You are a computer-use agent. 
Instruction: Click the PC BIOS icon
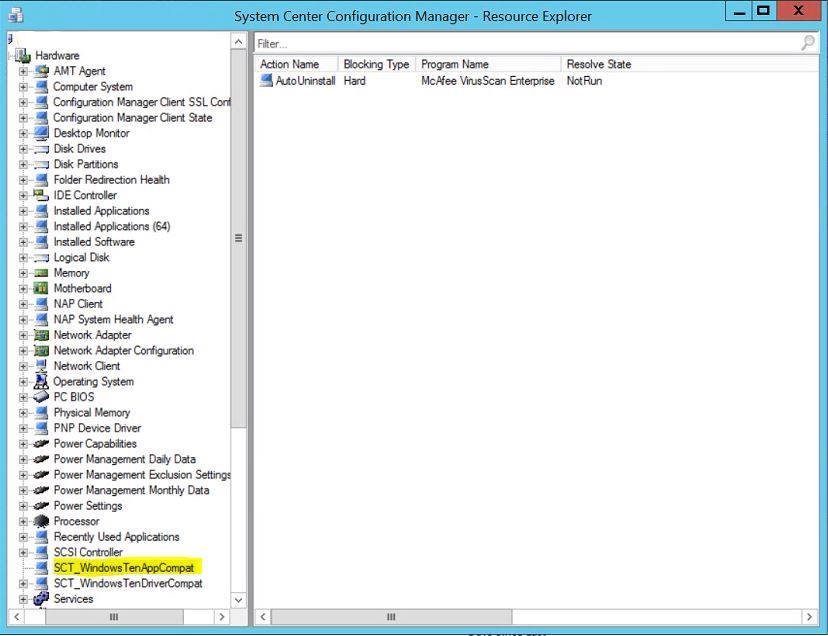pos(41,397)
